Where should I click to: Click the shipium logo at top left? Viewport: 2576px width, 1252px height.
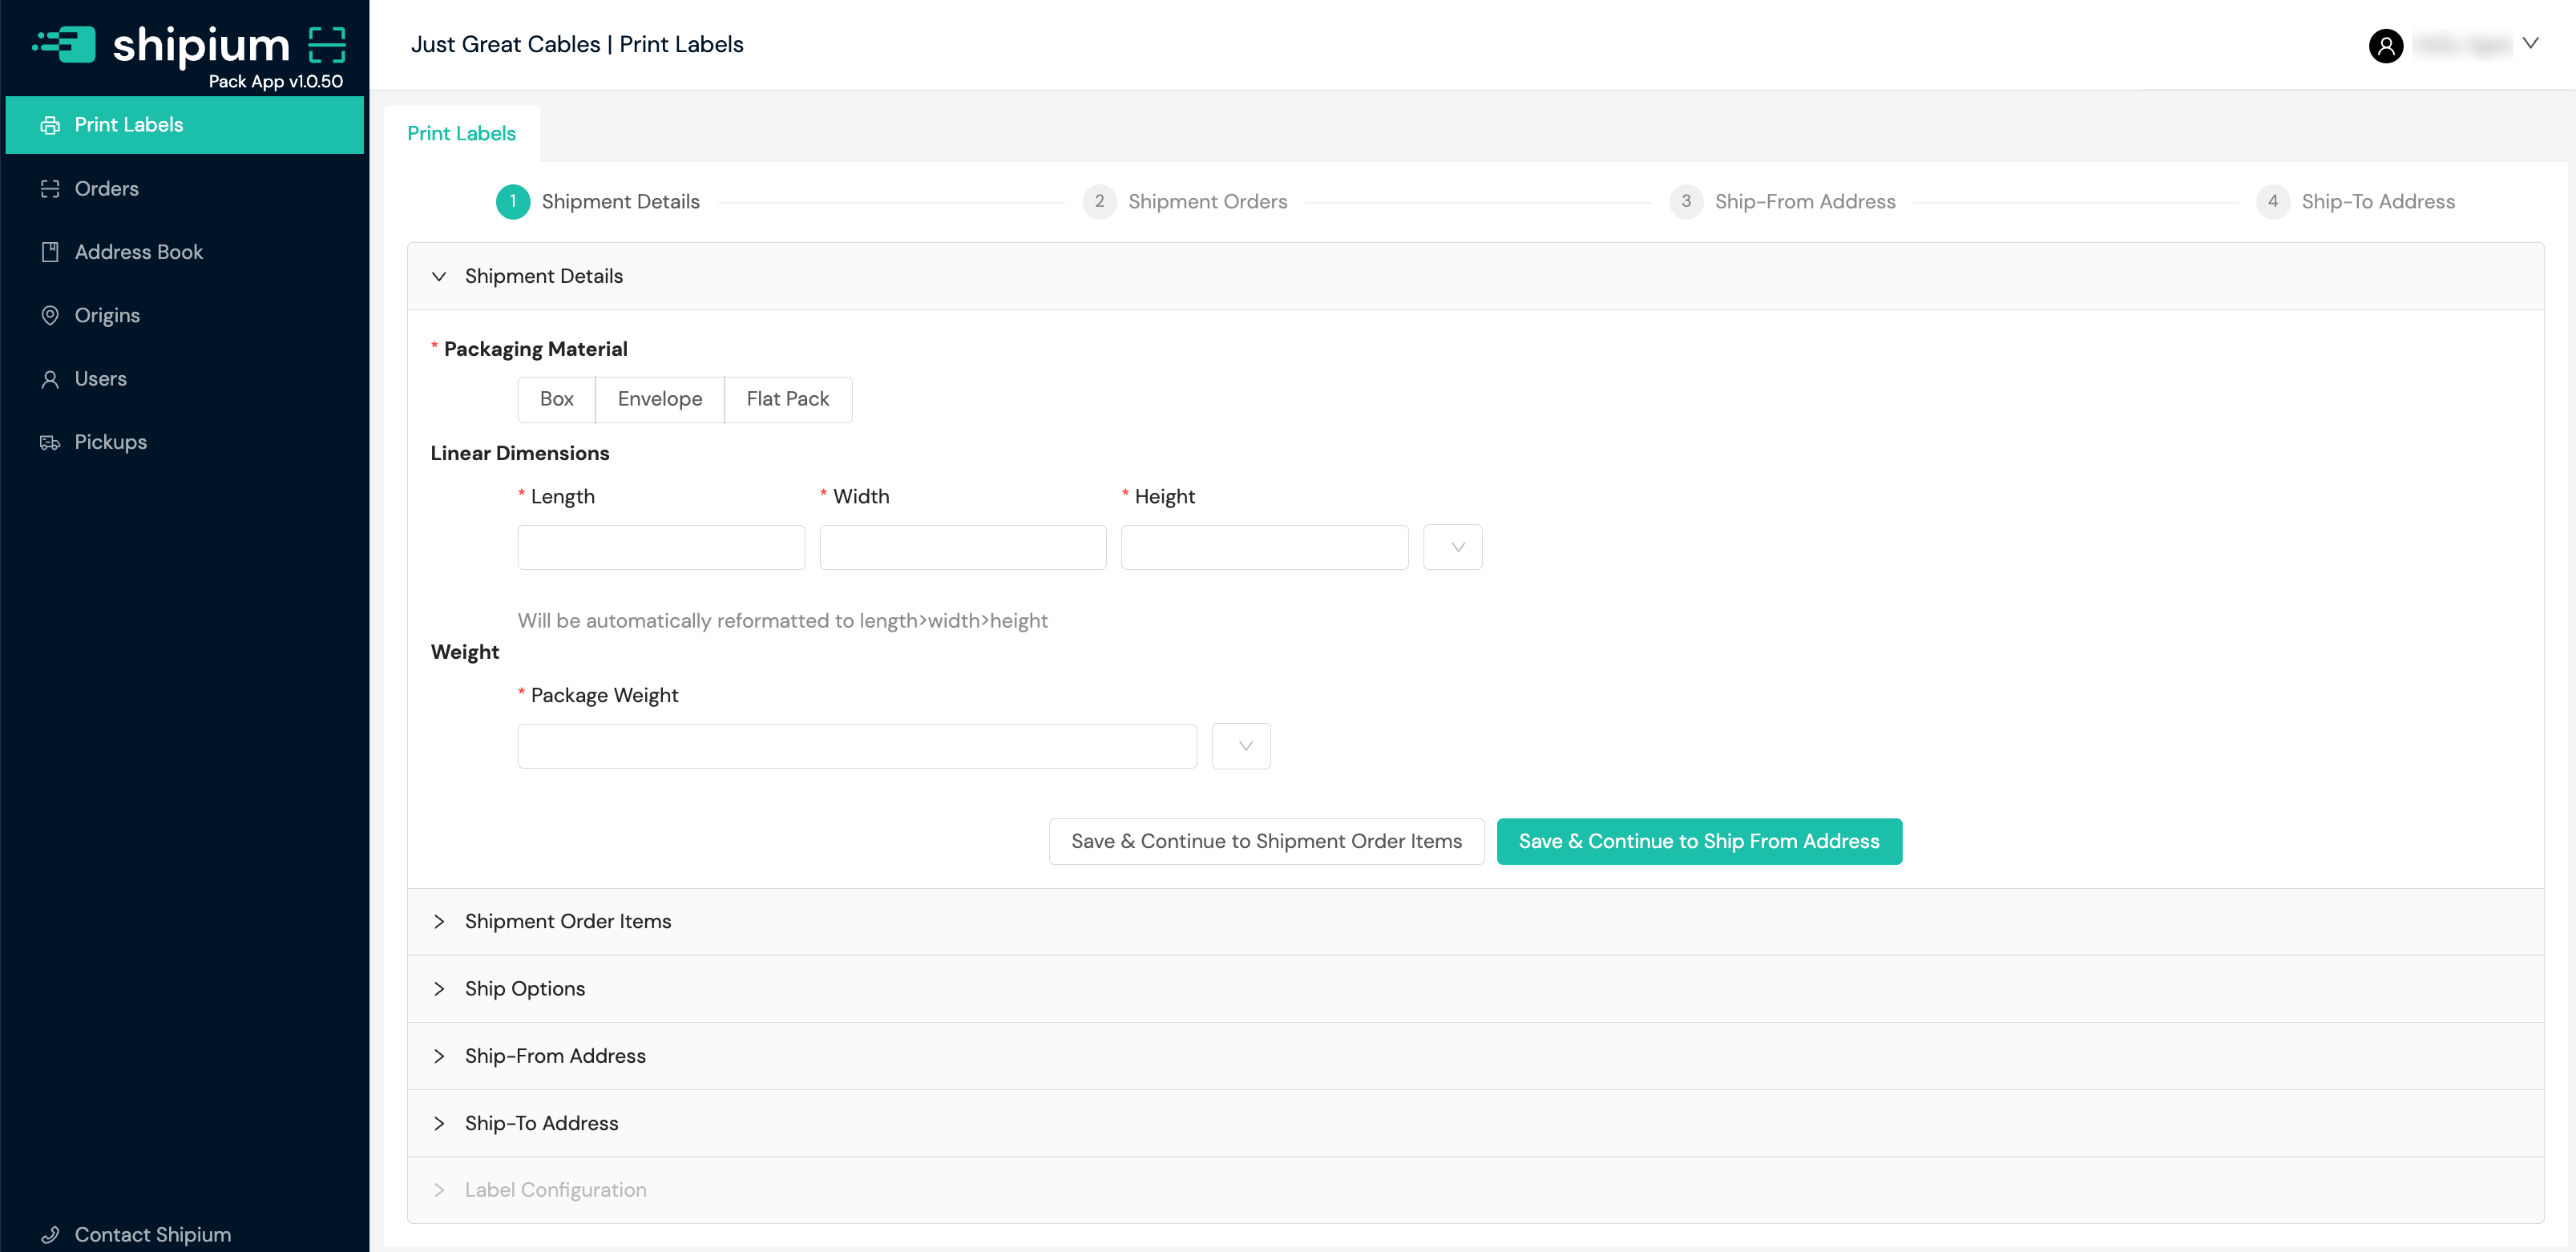coord(161,45)
